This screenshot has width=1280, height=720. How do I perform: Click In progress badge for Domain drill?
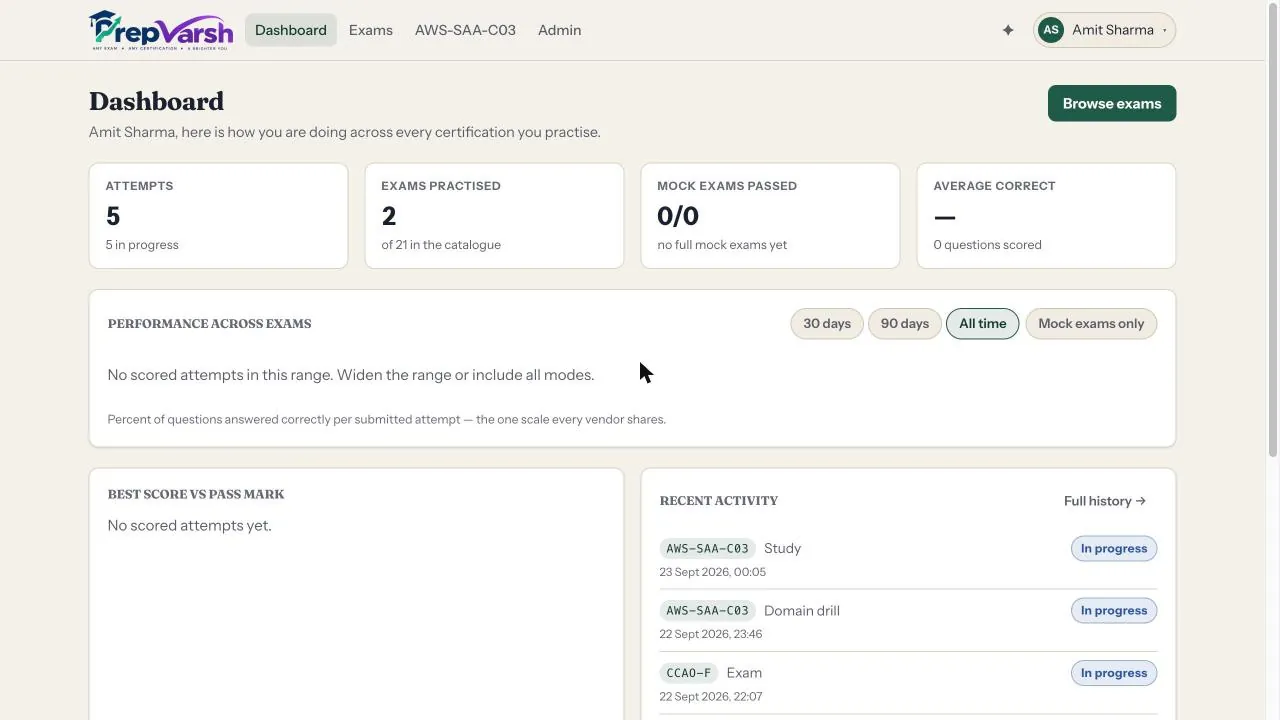coord(1114,610)
